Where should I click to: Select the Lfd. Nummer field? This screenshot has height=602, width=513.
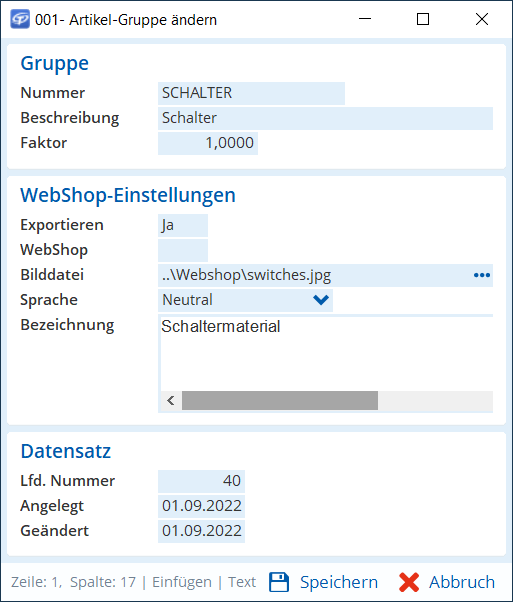coord(201,481)
